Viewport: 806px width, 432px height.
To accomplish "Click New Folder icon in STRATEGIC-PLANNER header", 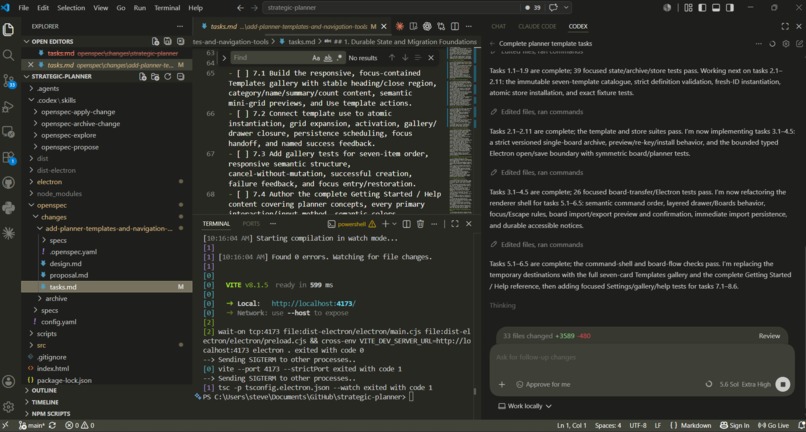I will (155, 77).
